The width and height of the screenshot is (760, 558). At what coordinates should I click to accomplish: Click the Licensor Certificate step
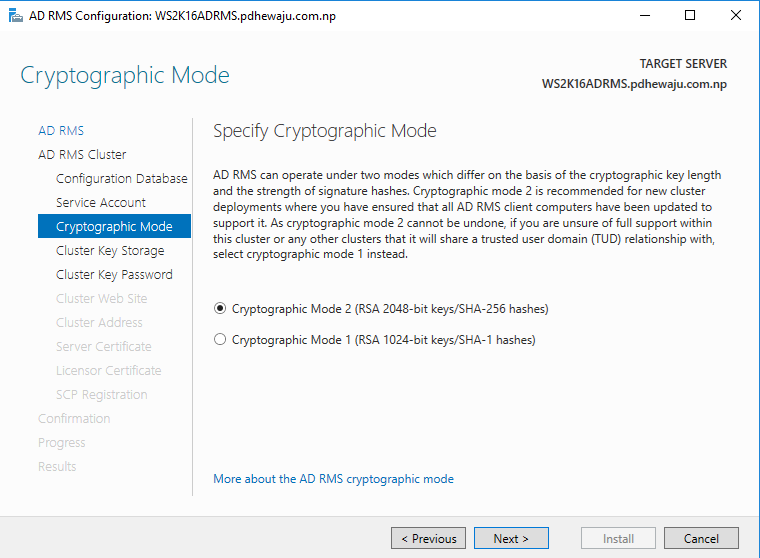(x=109, y=370)
